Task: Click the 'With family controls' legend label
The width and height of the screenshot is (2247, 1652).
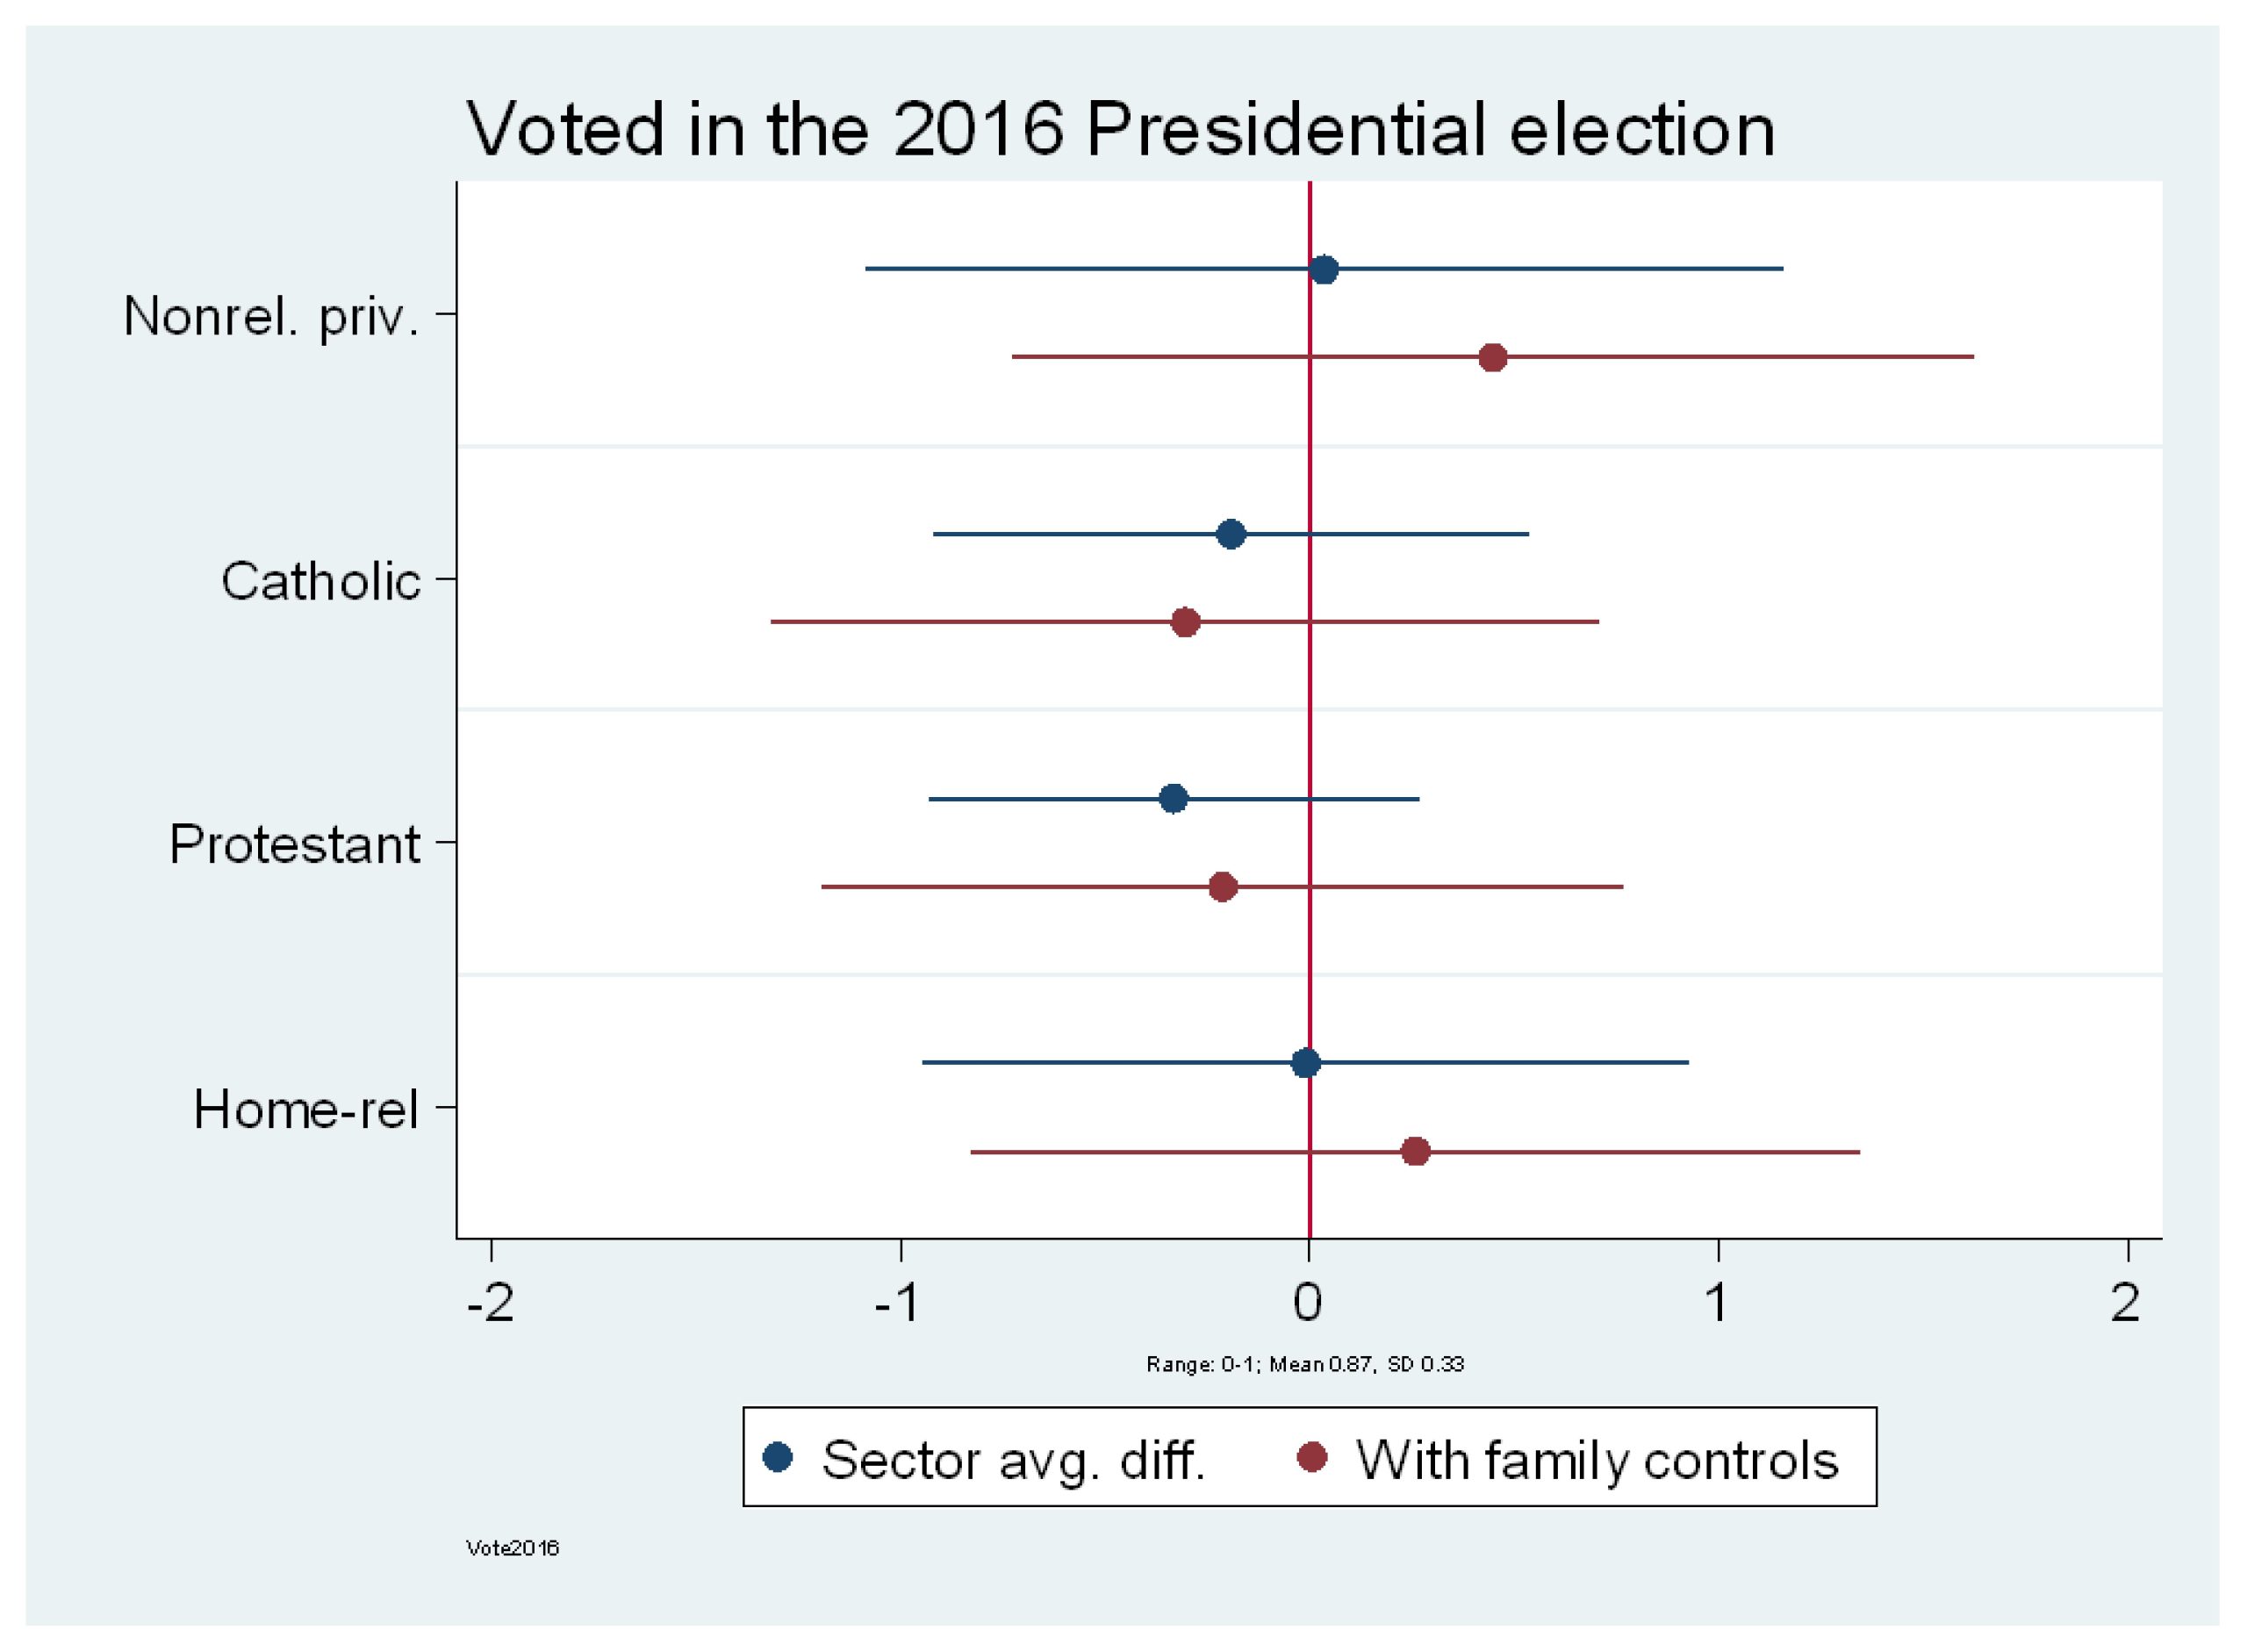Action: tap(1597, 1460)
